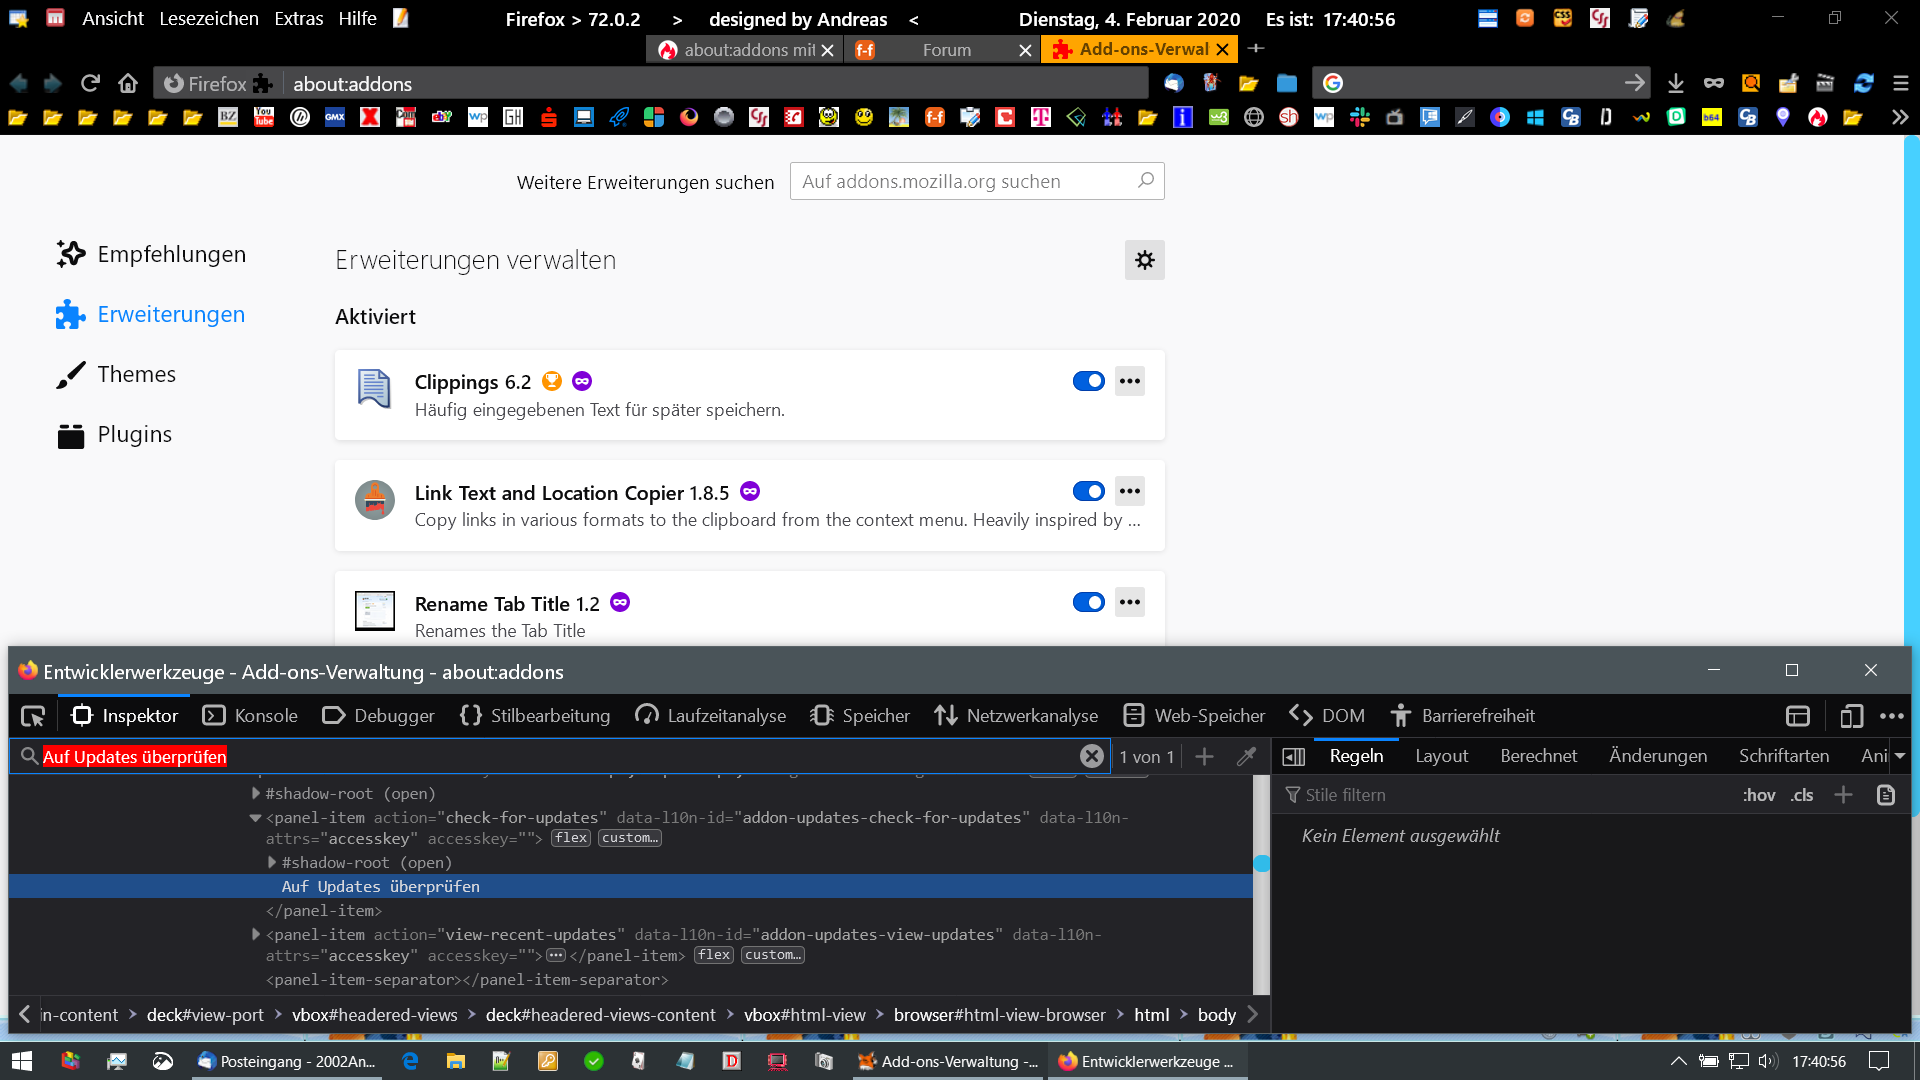Screen dimensions: 1920x1080
Task: Collapse the check-for-updates panel-item node
Action: (x=256, y=818)
